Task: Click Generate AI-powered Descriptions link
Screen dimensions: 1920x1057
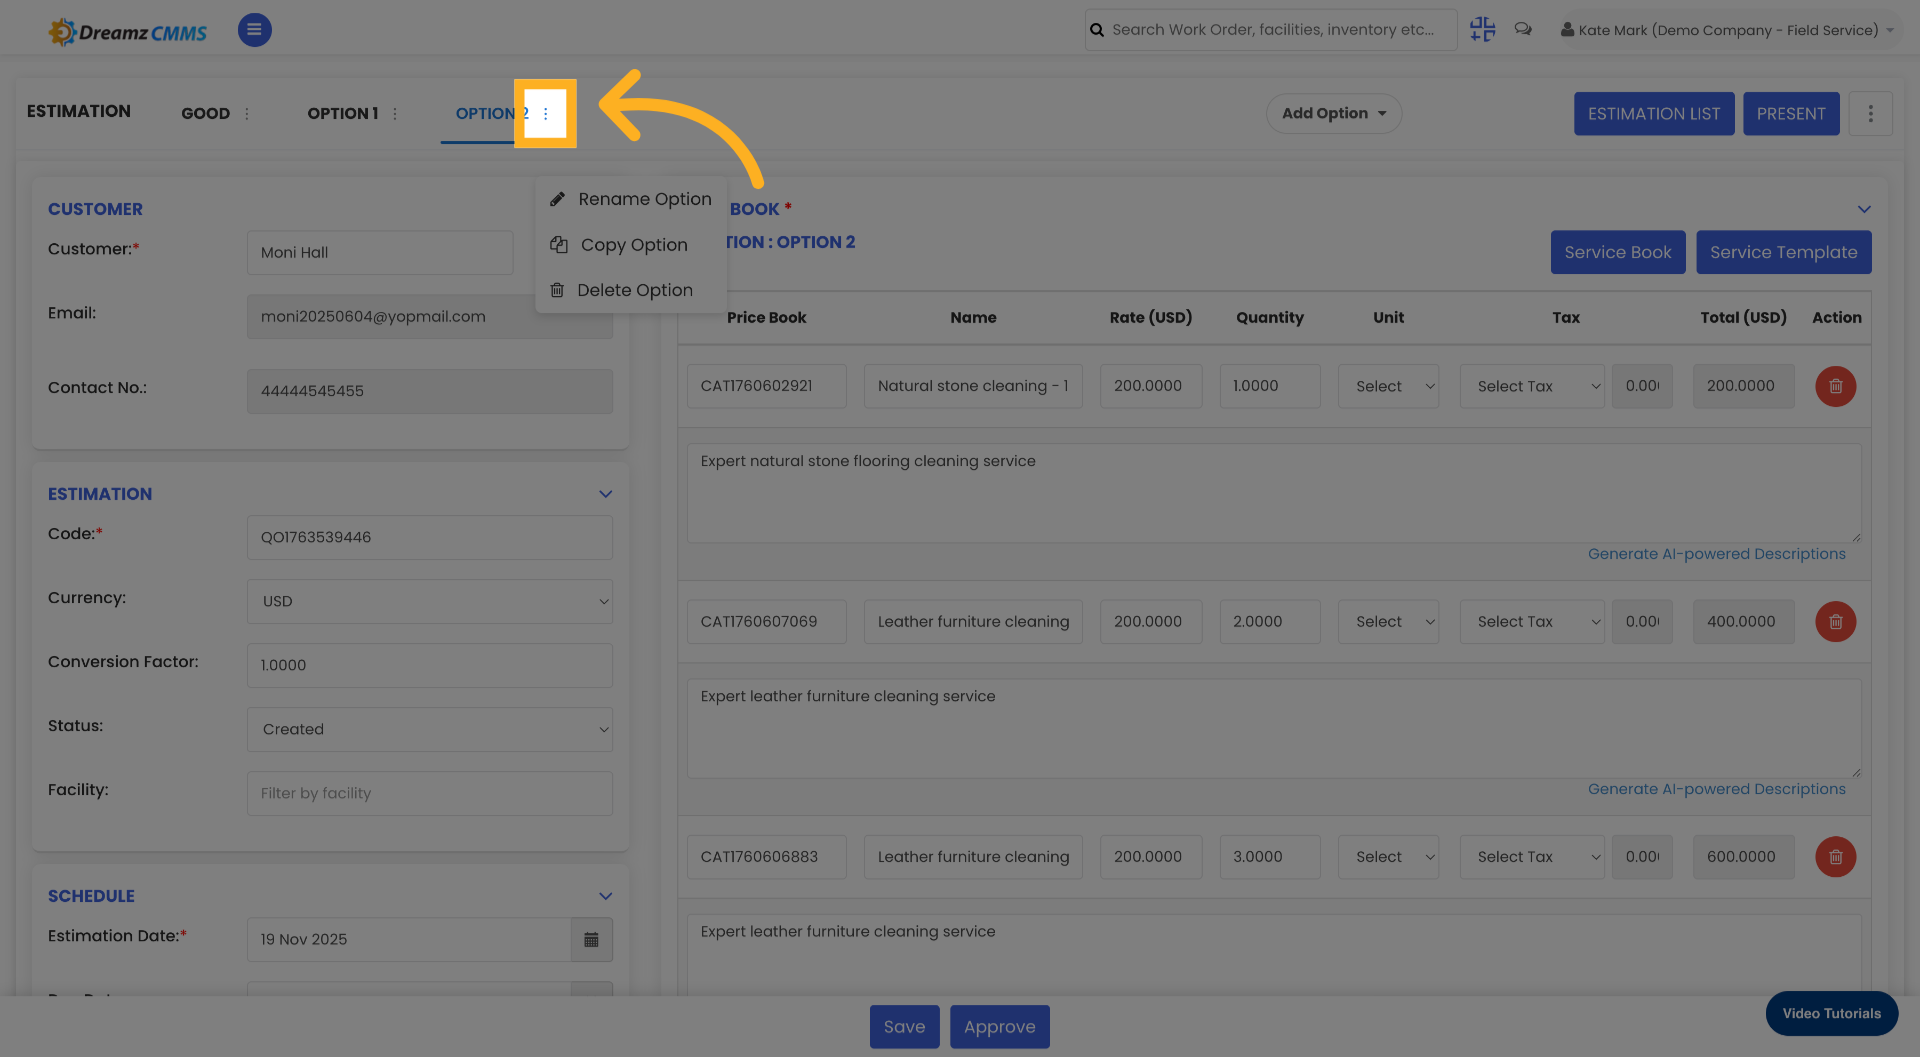Action: pos(1717,553)
